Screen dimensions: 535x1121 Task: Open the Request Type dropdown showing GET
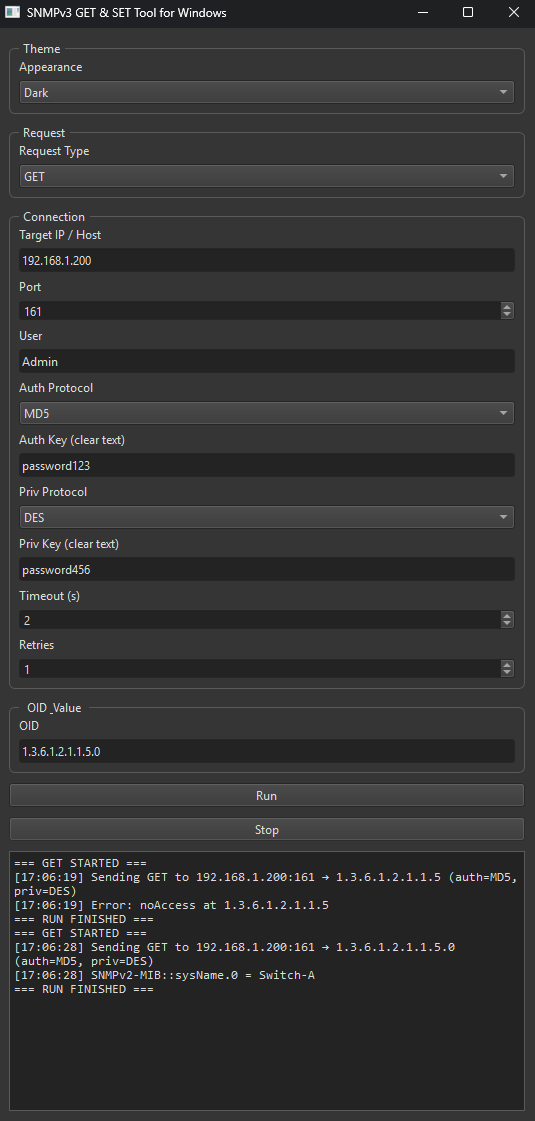(266, 176)
